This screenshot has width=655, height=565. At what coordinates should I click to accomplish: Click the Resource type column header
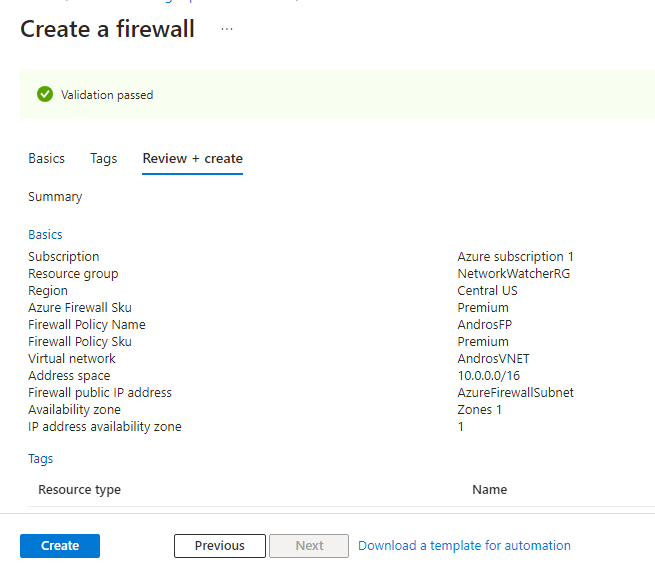pos(79,490)
